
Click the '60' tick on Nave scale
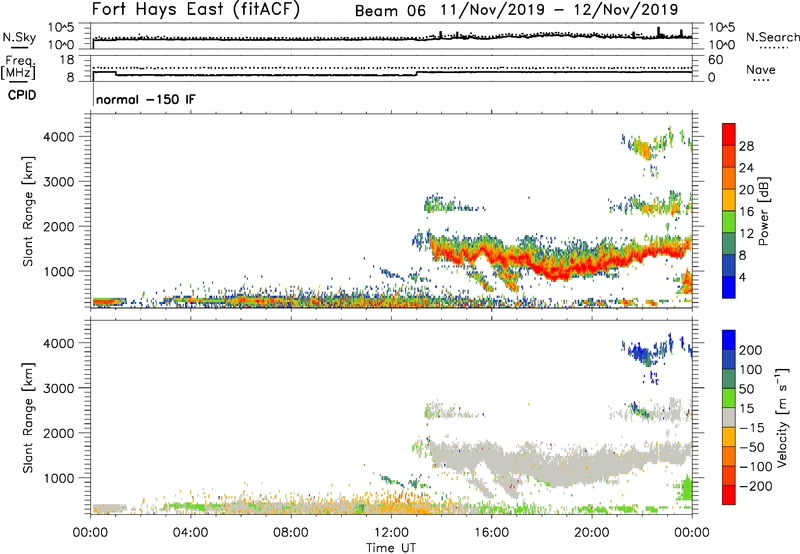point(716,60)
